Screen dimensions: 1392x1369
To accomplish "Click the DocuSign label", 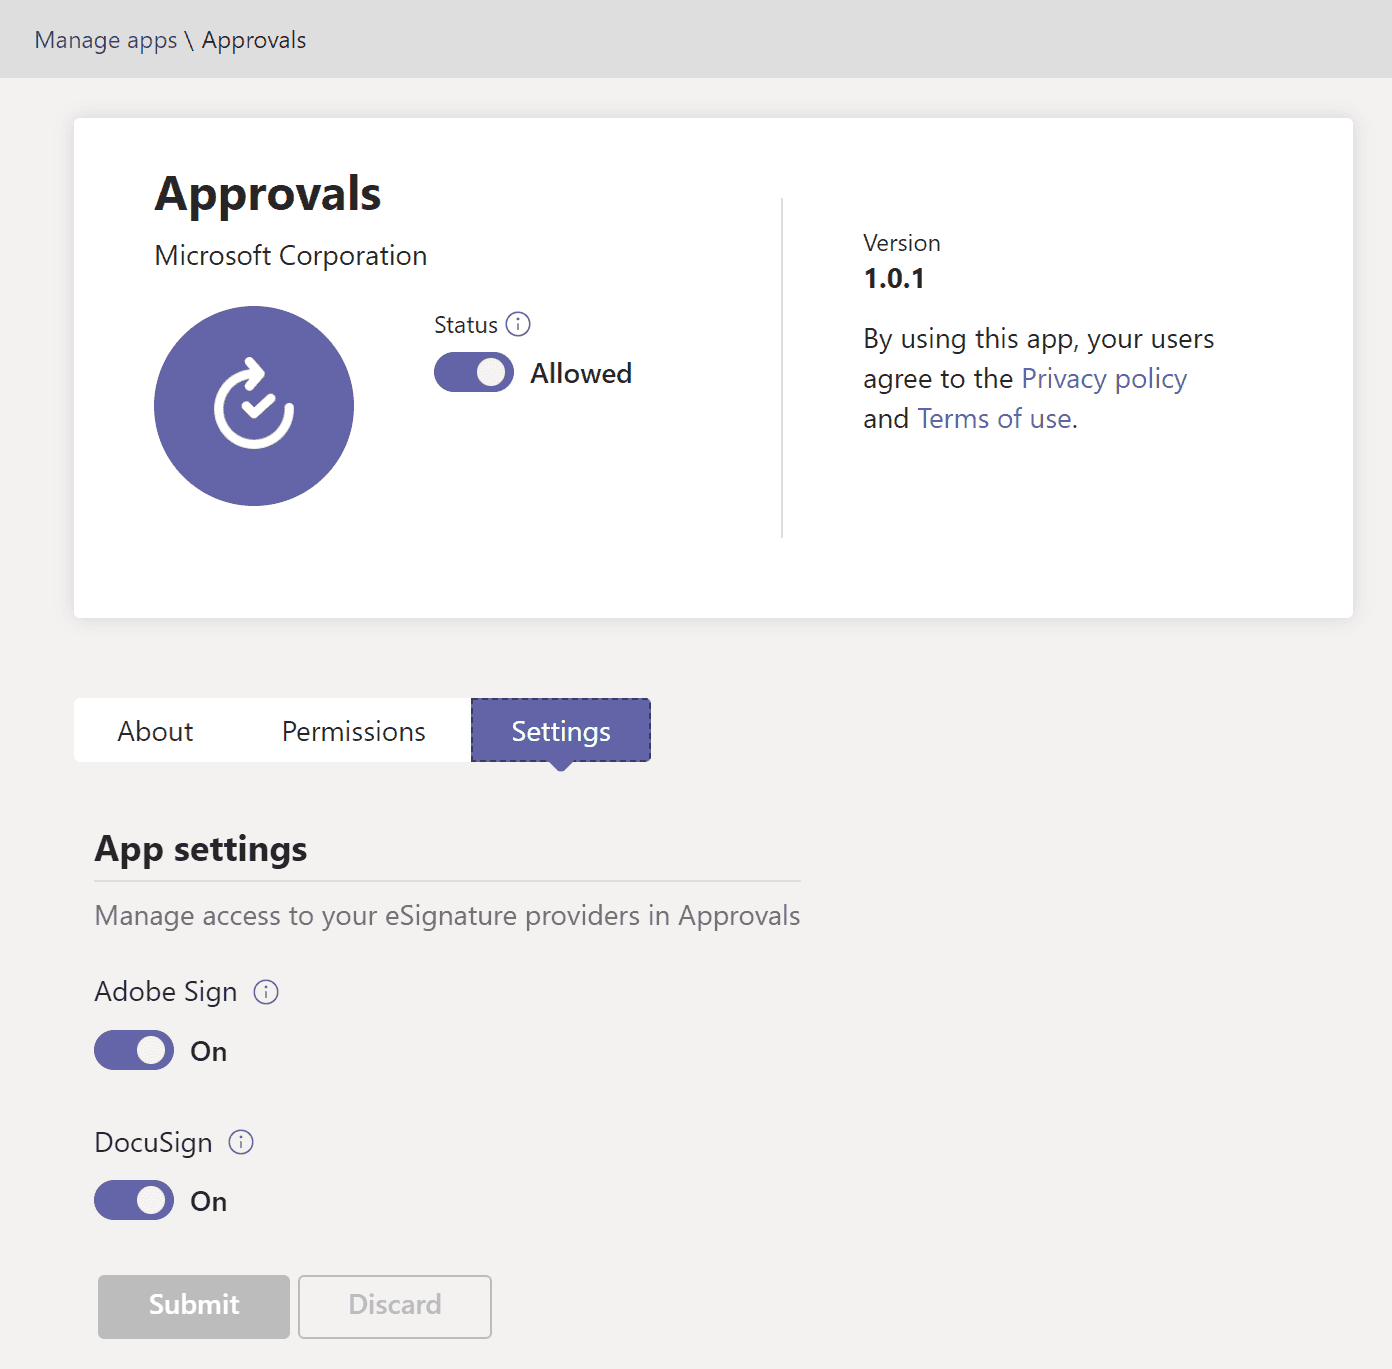I will point(153,1142).
